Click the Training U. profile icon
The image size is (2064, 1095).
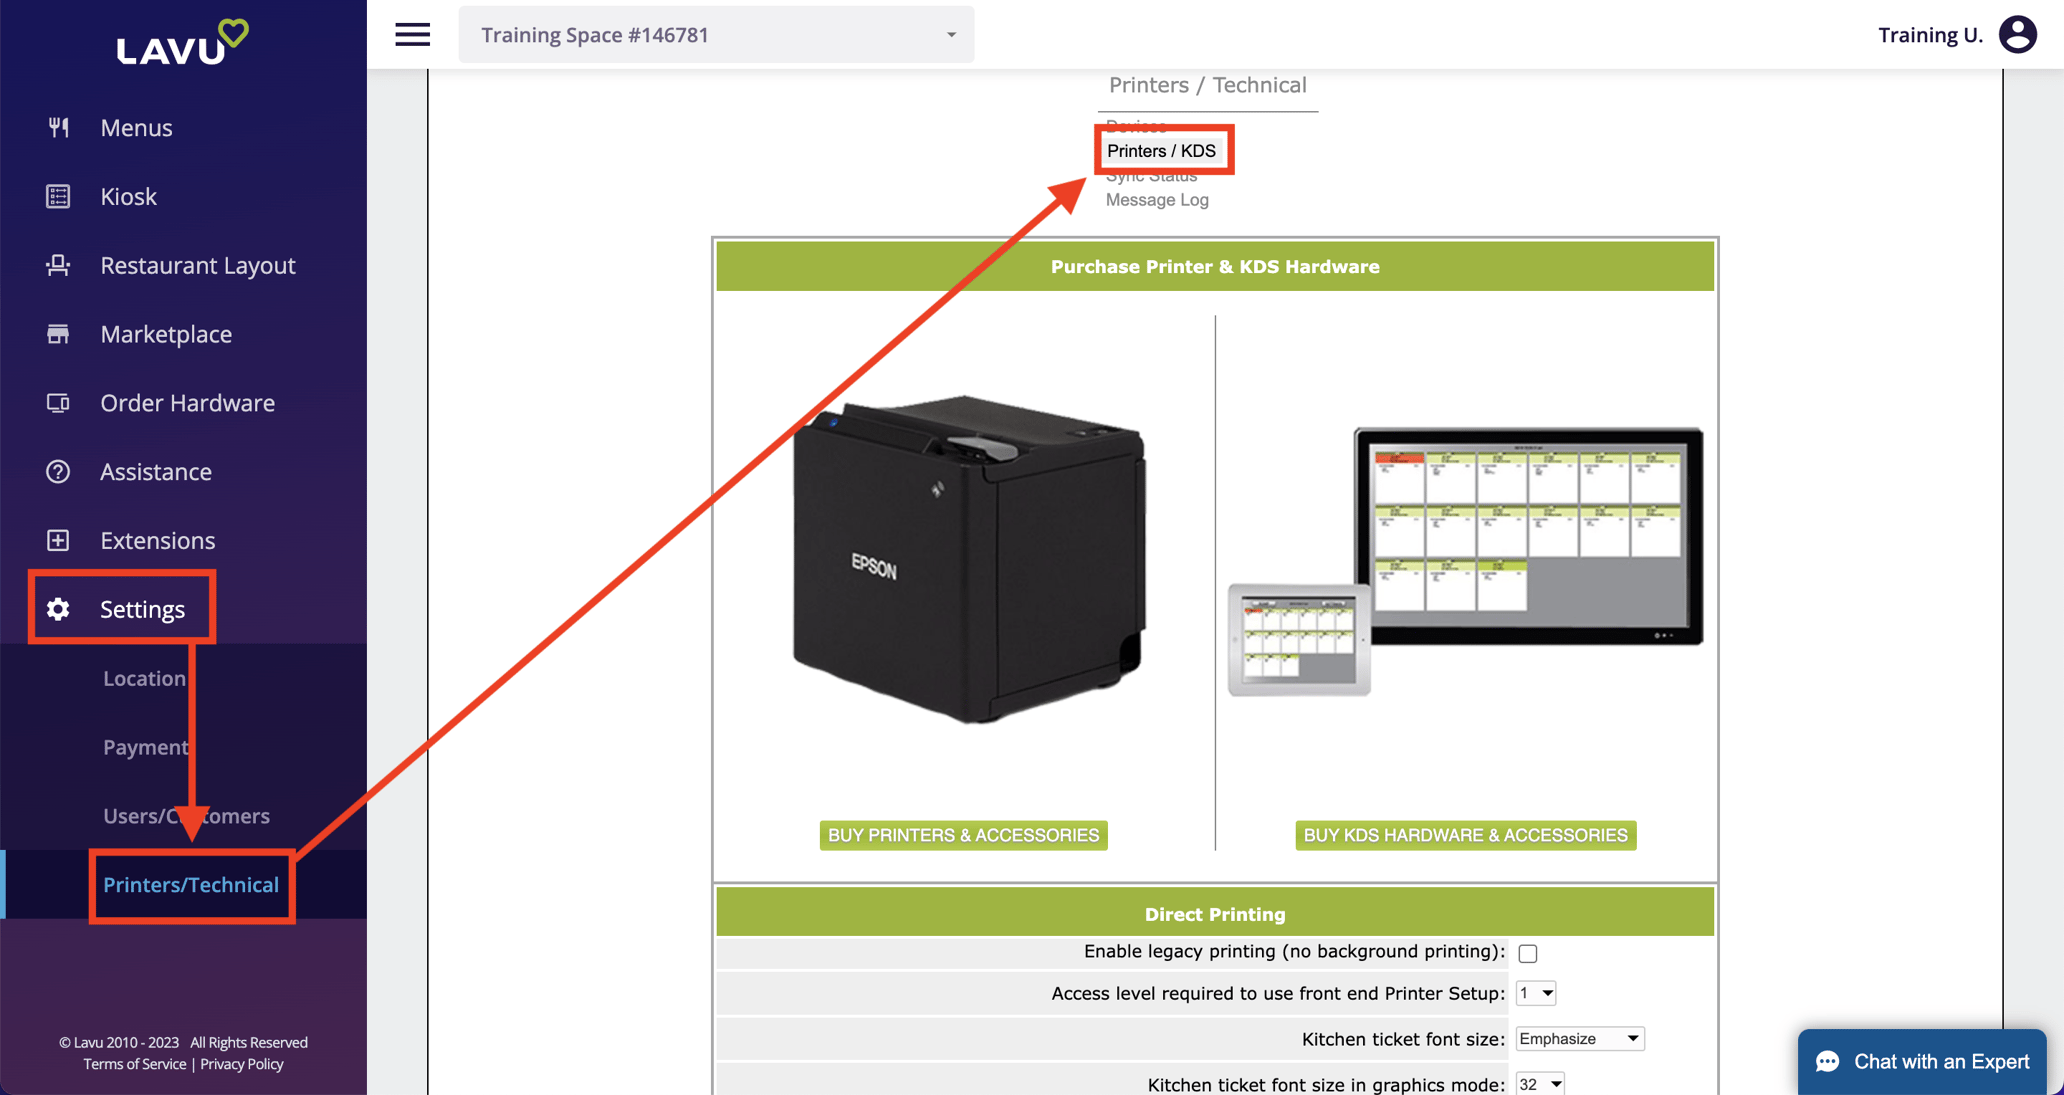[2017, 33]
